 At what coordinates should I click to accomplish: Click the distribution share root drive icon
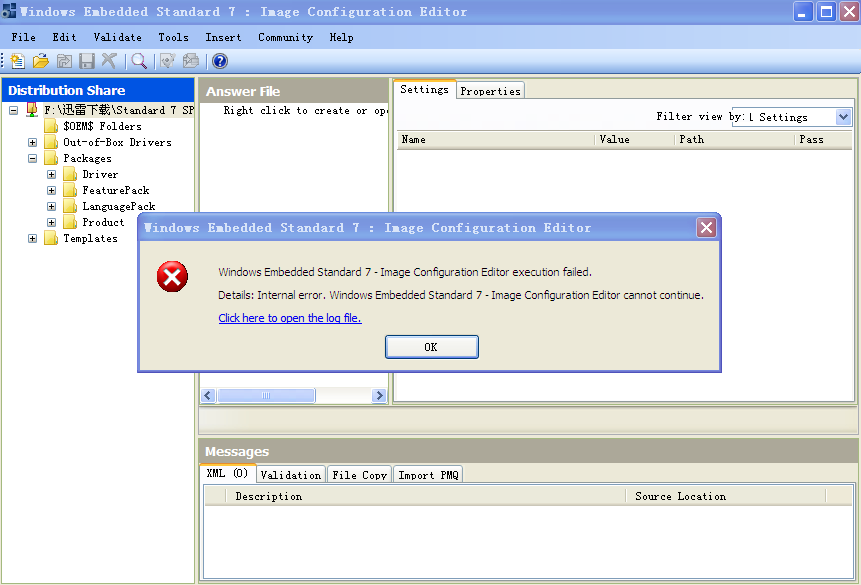coord(32,109)
